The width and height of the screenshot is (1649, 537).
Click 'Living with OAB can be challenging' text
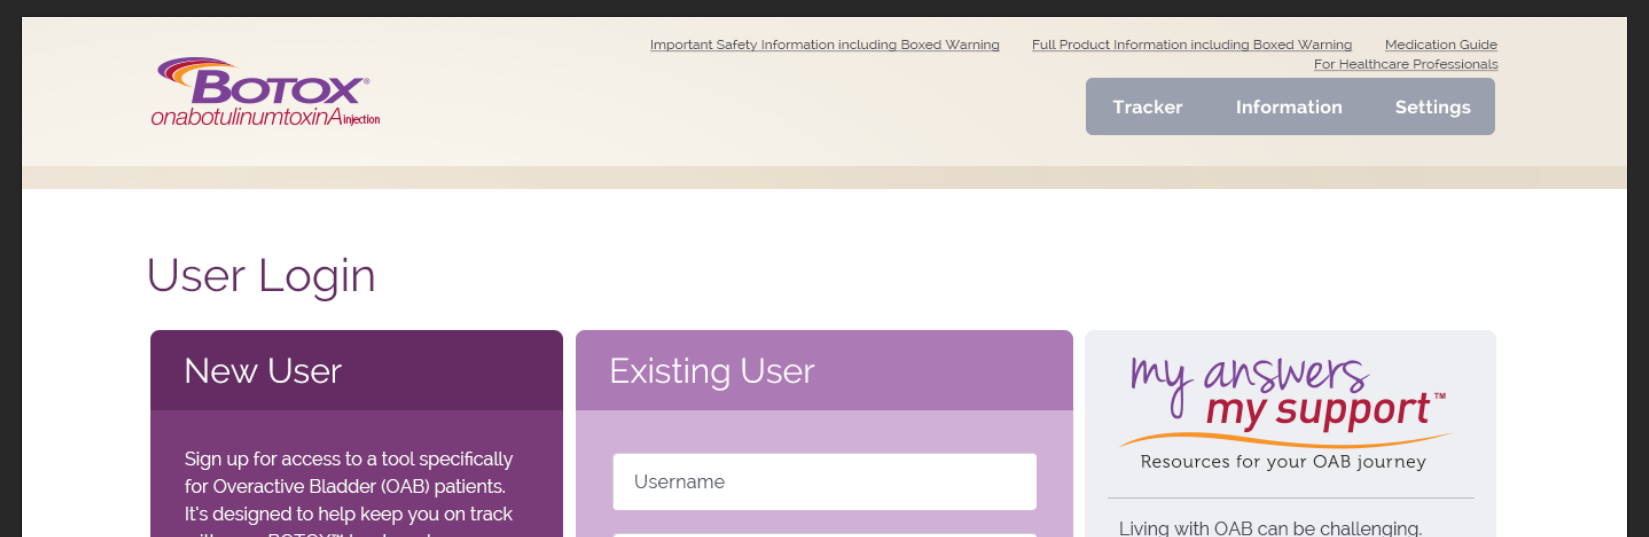click(1270, 528)
